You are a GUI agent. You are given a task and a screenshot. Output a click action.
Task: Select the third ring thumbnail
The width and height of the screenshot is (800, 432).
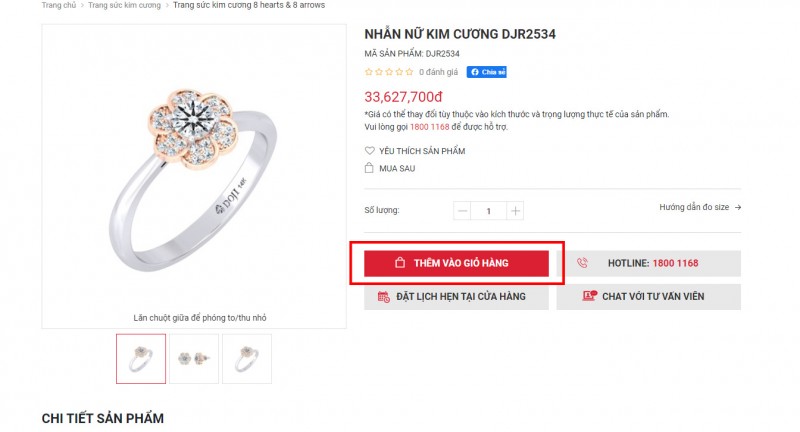246,358
